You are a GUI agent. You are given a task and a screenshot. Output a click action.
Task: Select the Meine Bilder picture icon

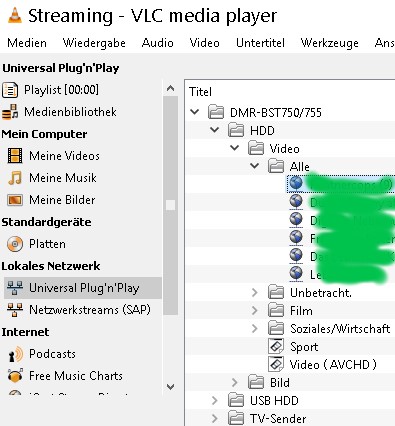tap(15, 200)
